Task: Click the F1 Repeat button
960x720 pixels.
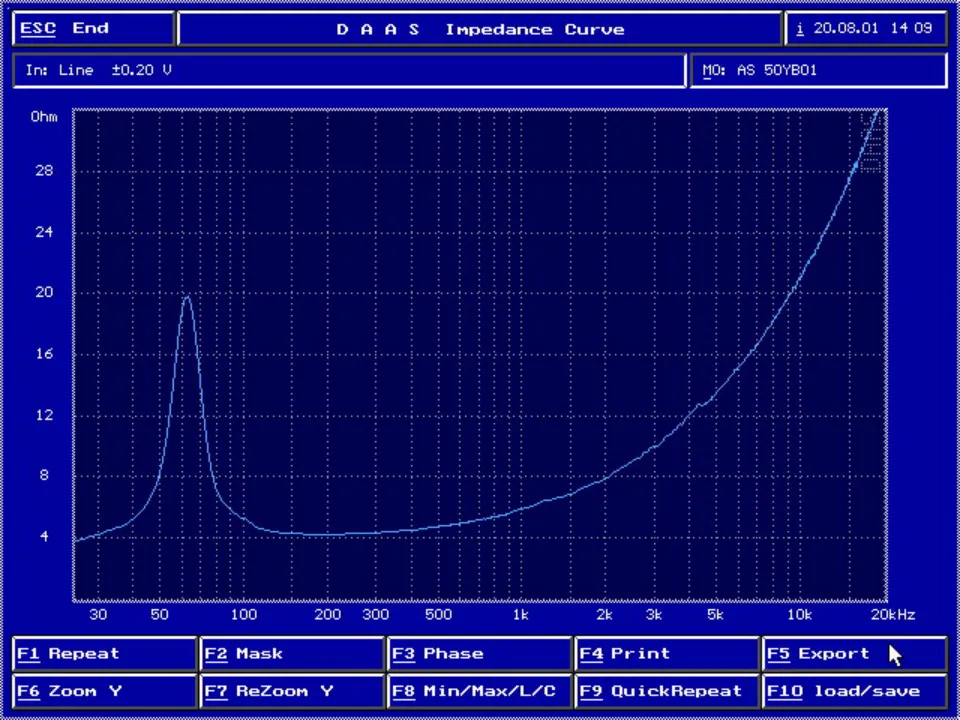Action: click(104, 654)
